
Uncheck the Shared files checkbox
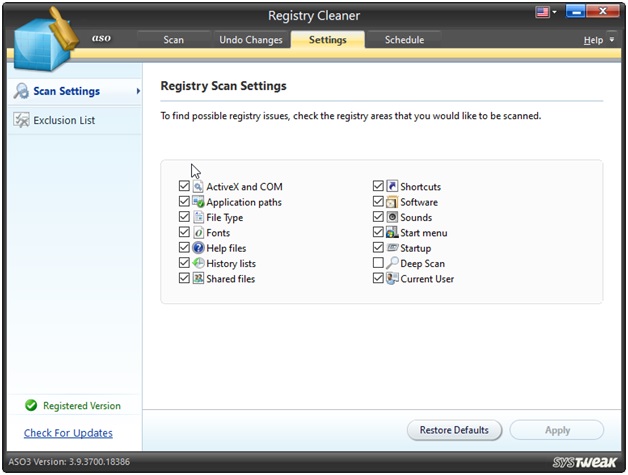[184, 278]
